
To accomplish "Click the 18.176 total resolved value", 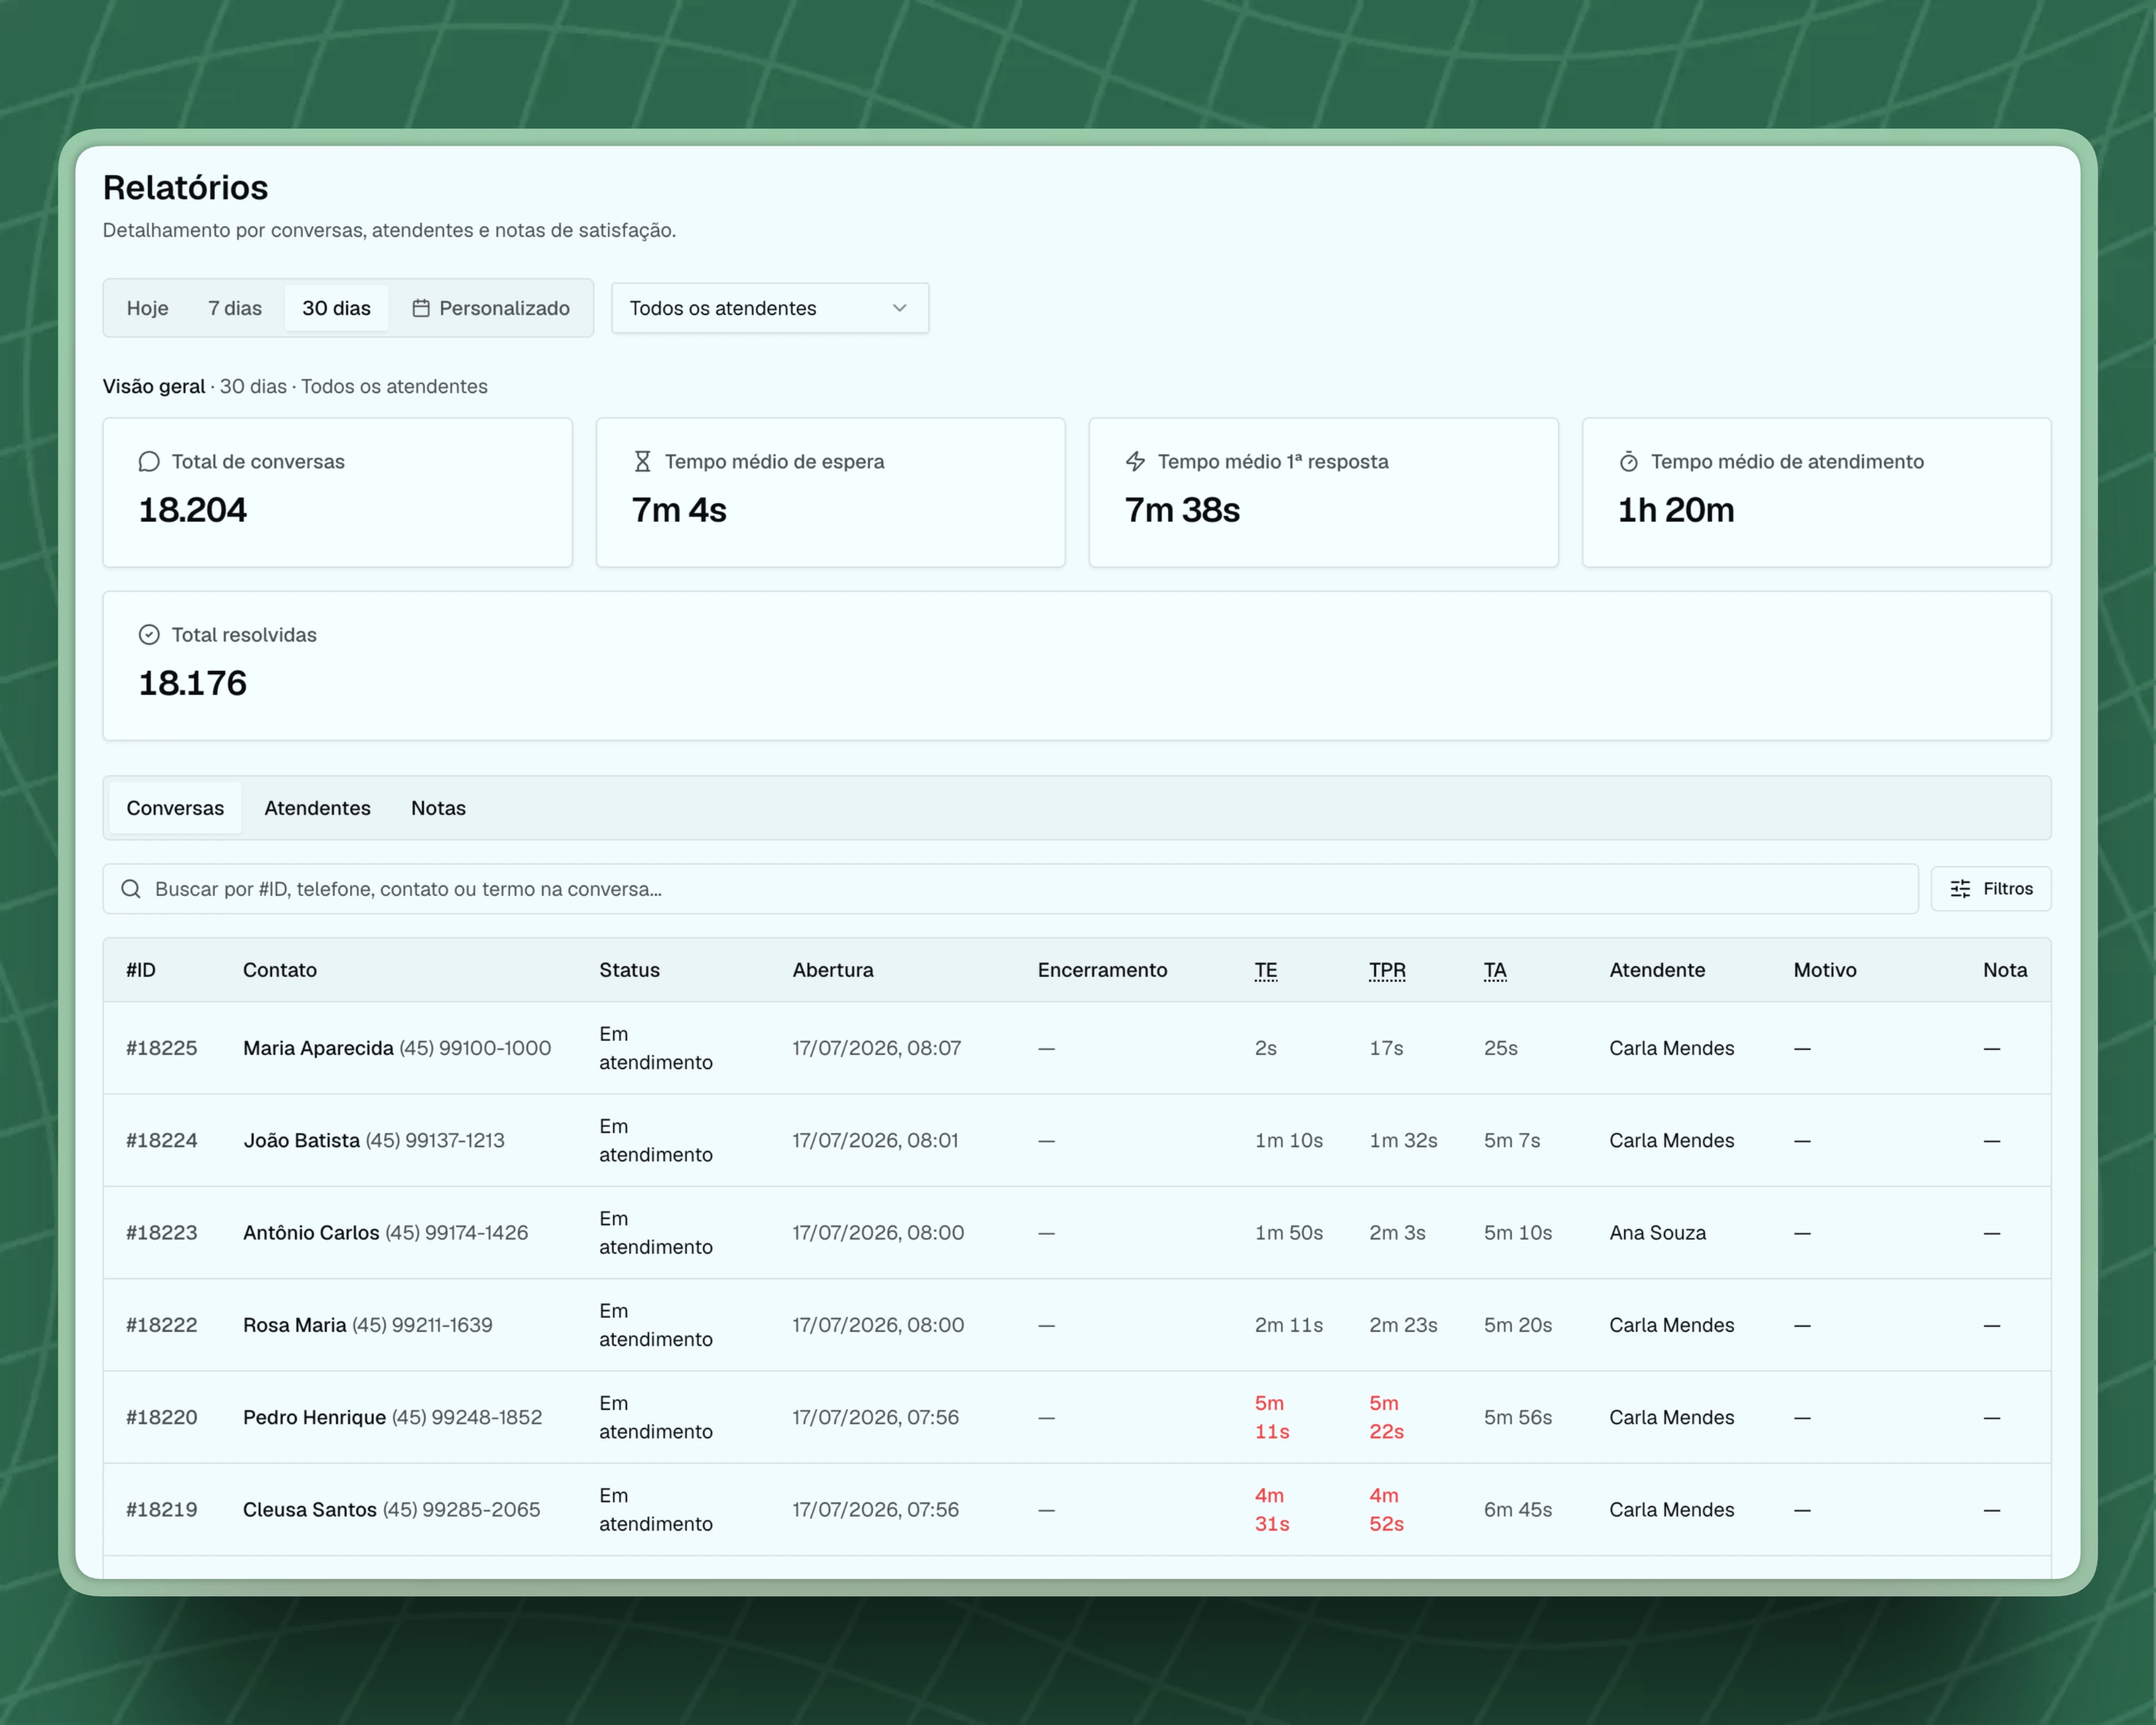I will (x=192, y=683).
